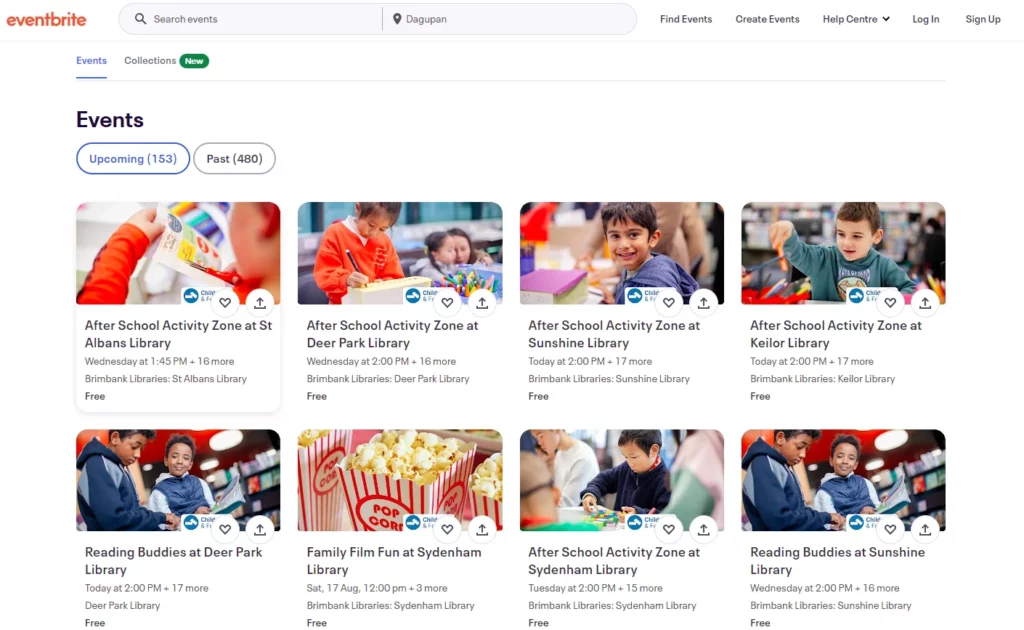The image size is (1024, 630).
Task: Share Reading Buddies at Sunshine Library
Action: coord(925,529)
